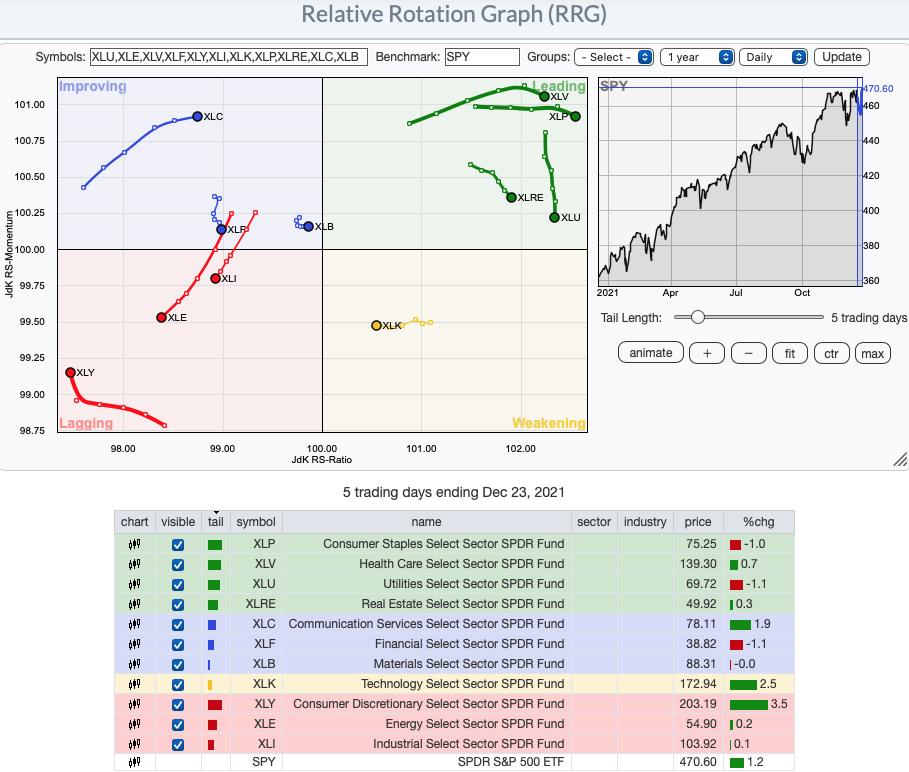
Task: Click the Update button
Action: pyautogui.click(x=841, y=57)
